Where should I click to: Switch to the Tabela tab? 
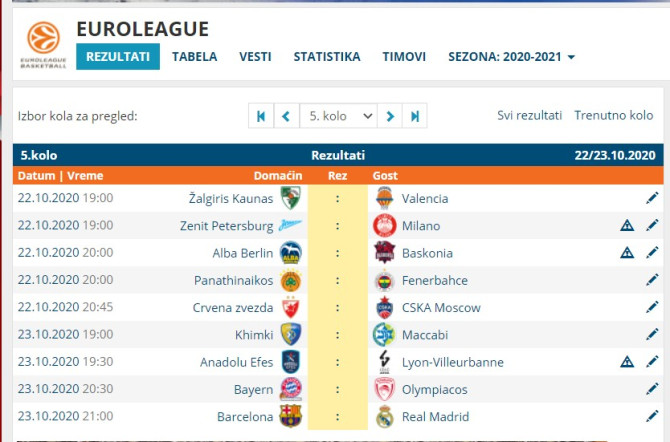coord(194,57)
